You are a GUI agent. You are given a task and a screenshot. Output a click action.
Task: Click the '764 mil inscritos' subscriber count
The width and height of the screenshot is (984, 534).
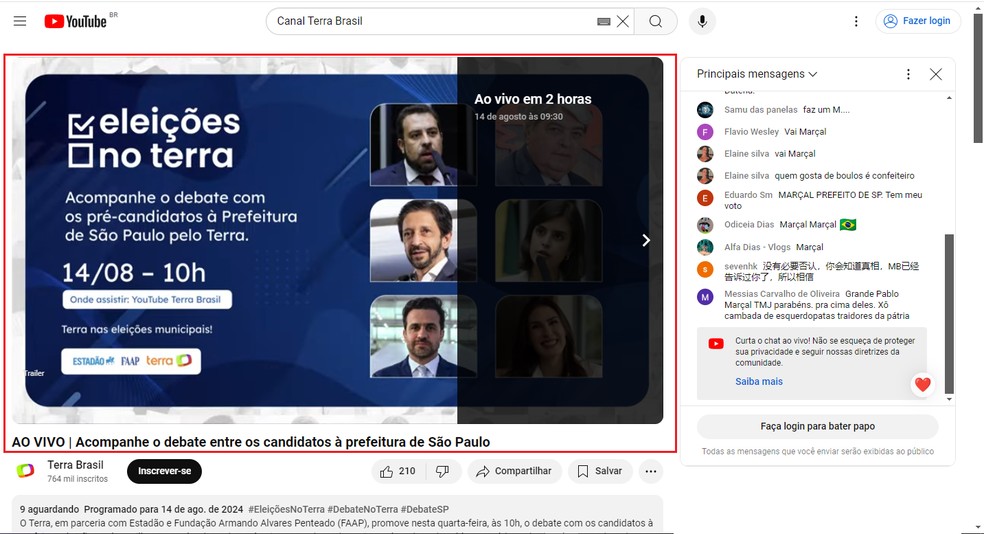[77, 479]
